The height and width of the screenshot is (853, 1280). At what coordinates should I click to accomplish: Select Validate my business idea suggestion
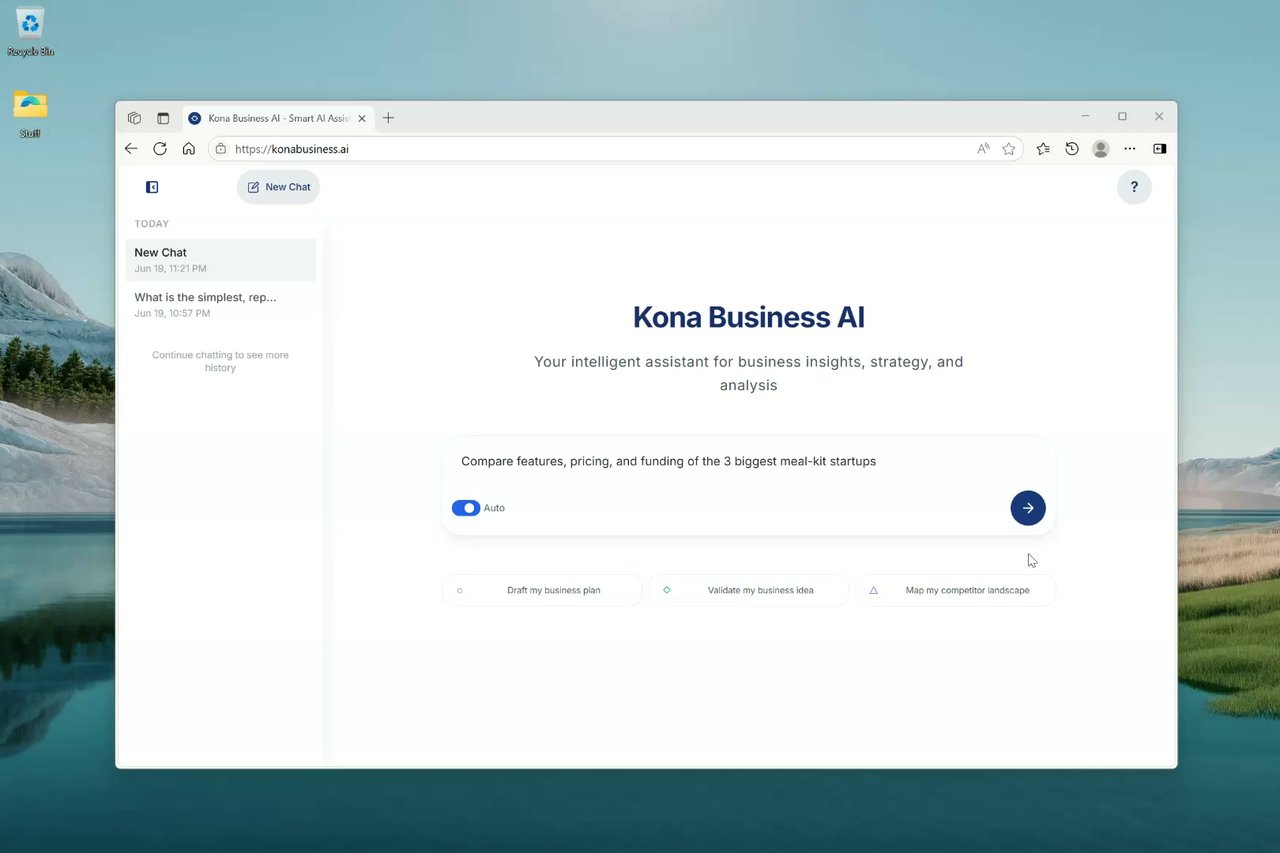pyautogui.click(x=749, y=590)
